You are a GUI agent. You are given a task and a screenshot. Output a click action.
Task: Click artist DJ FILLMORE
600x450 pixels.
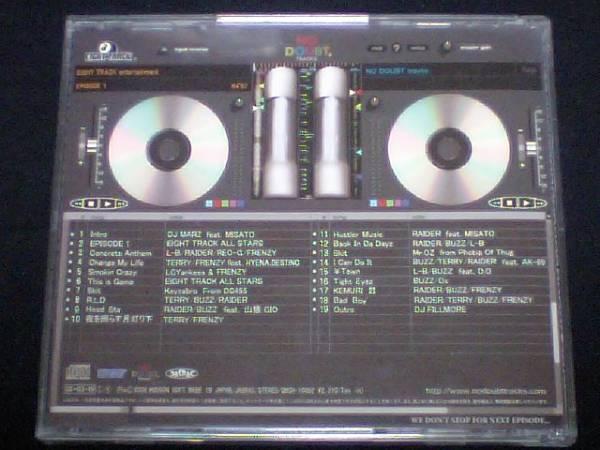(440, 309)
